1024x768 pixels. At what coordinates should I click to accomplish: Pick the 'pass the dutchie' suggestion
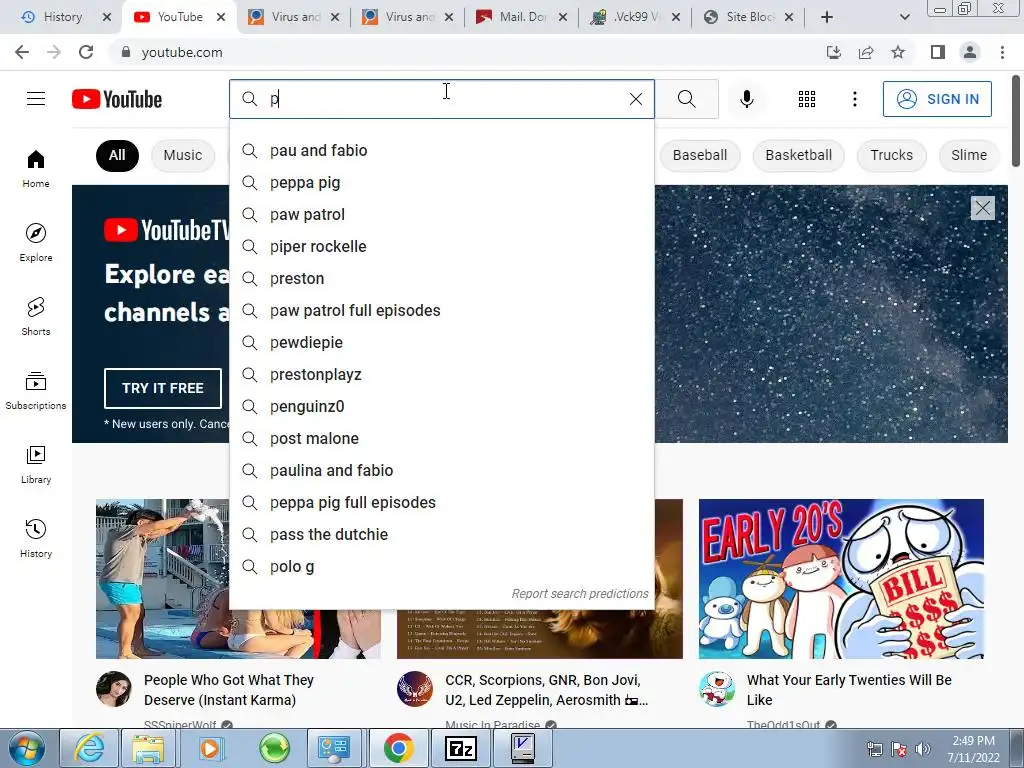[x=441, y=534]
